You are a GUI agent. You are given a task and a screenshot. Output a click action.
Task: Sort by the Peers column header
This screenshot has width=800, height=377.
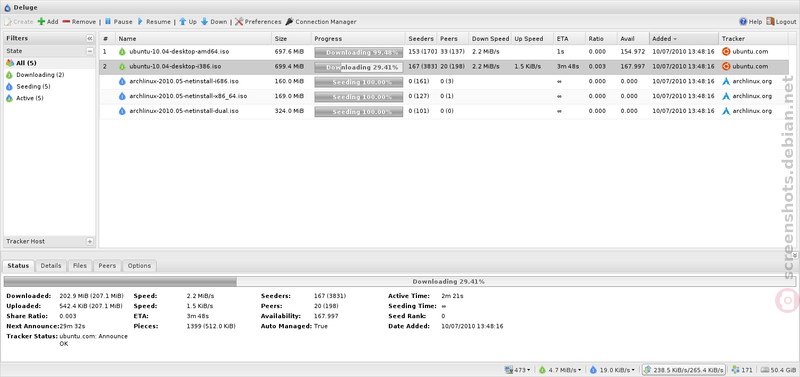tap(453, 39)
